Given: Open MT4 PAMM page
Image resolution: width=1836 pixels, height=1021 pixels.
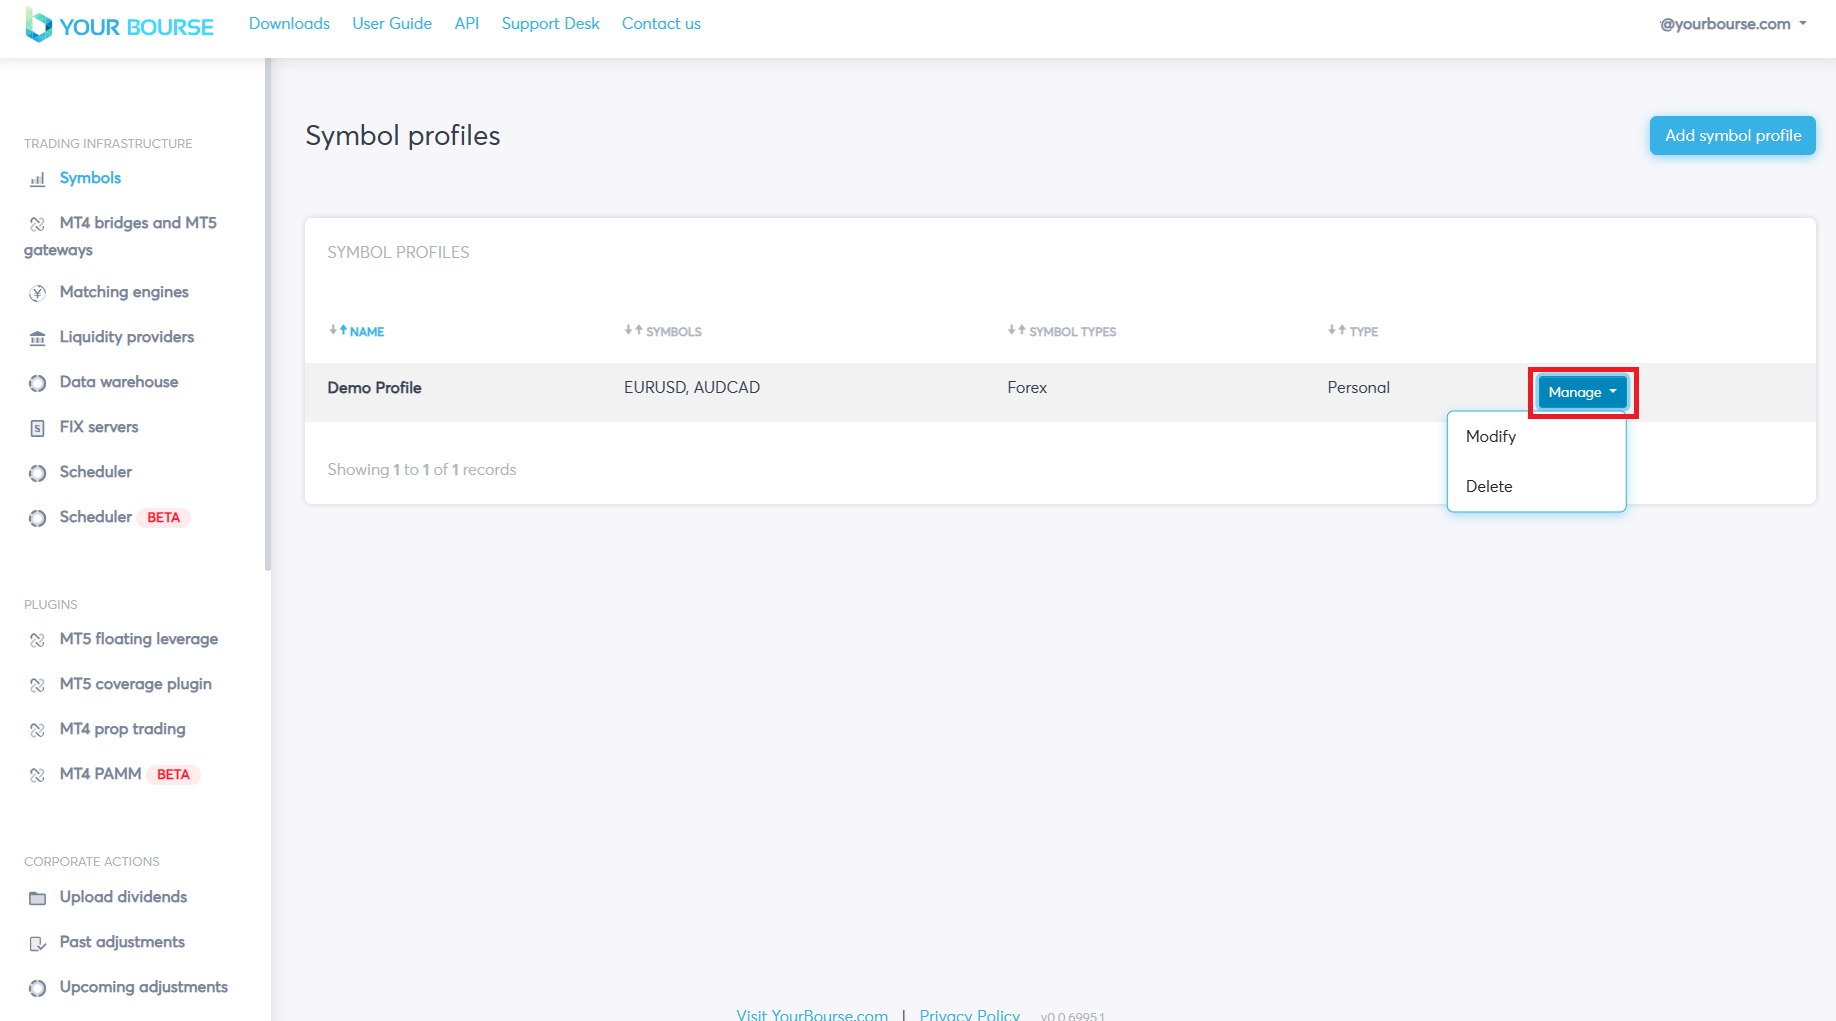Looking at the screenshot, I should [100, 774].
